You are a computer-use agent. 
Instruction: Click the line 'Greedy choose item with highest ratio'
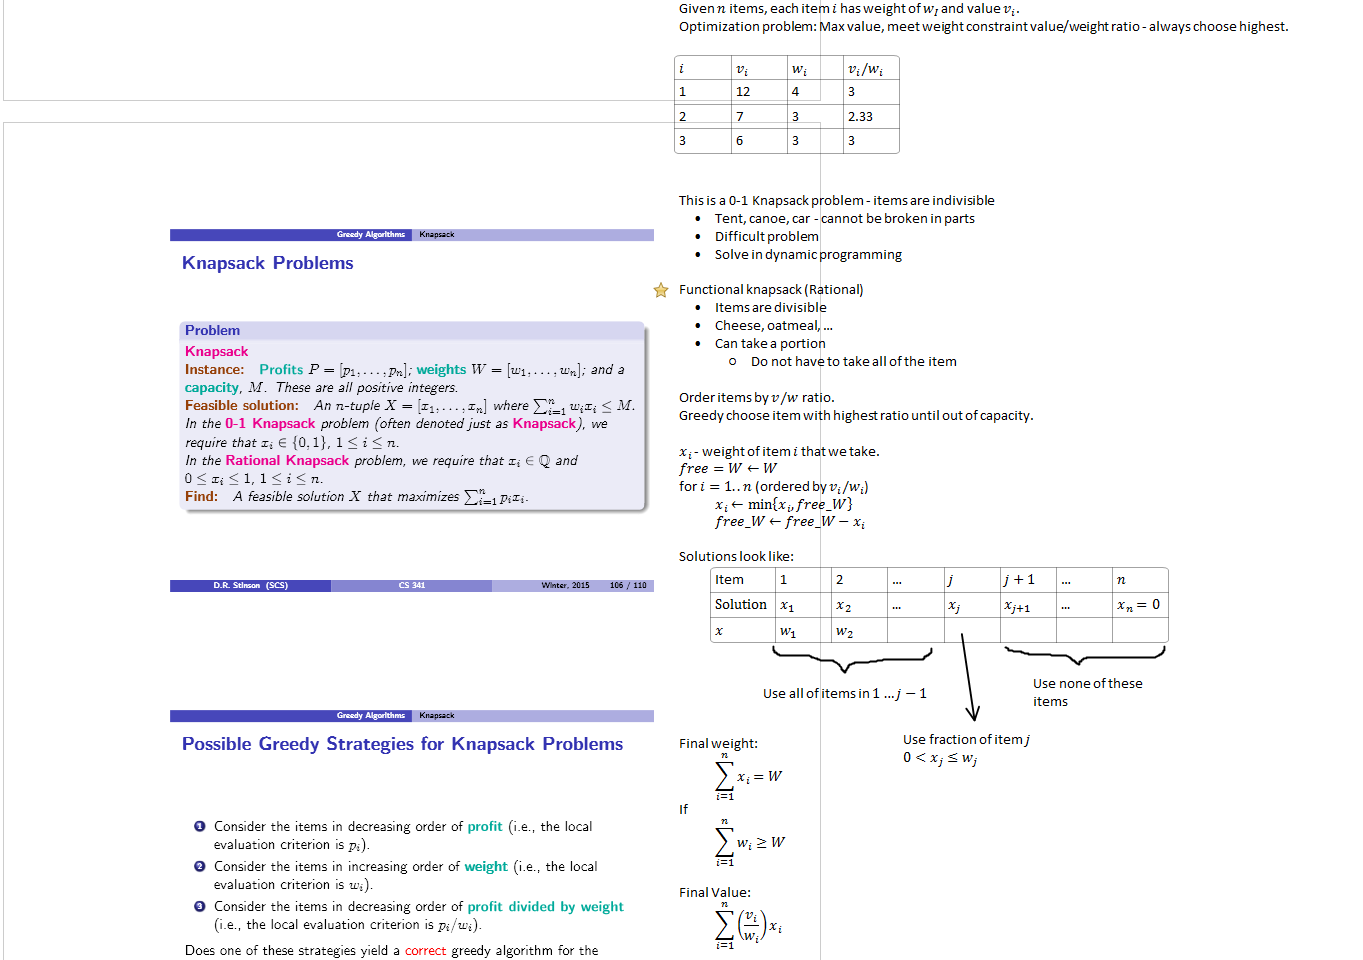click(856, 416)
